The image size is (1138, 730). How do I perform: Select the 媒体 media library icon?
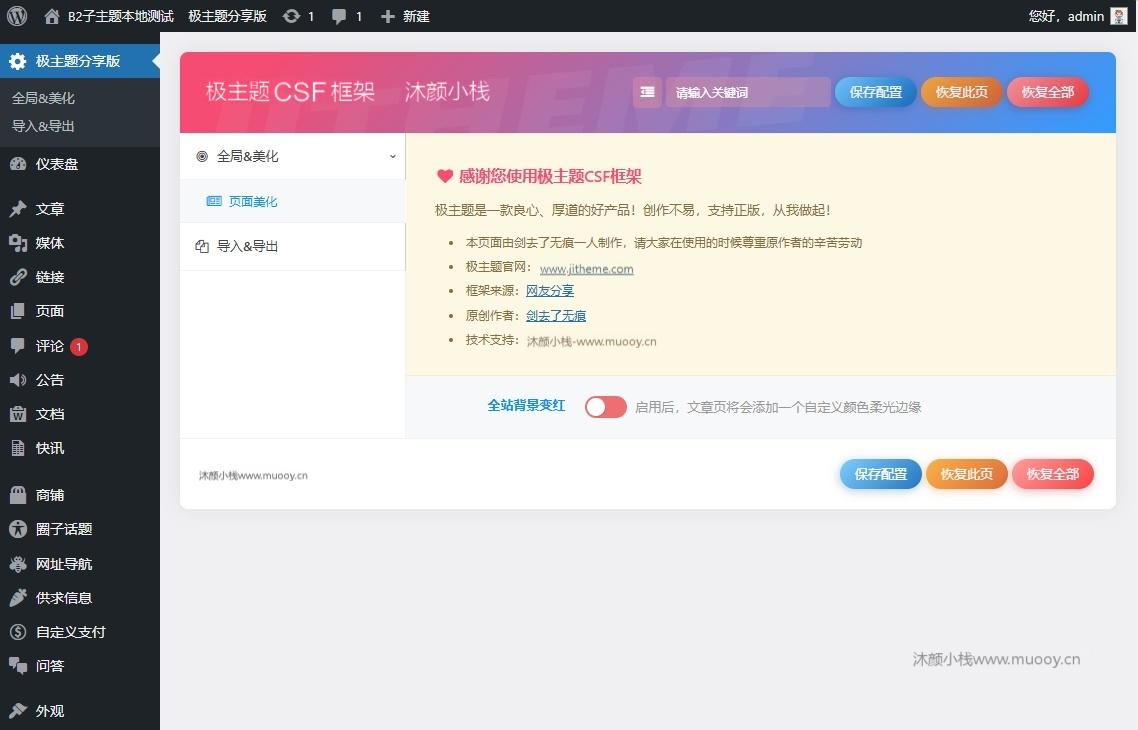pyautogui.click(x=22, y=242)
